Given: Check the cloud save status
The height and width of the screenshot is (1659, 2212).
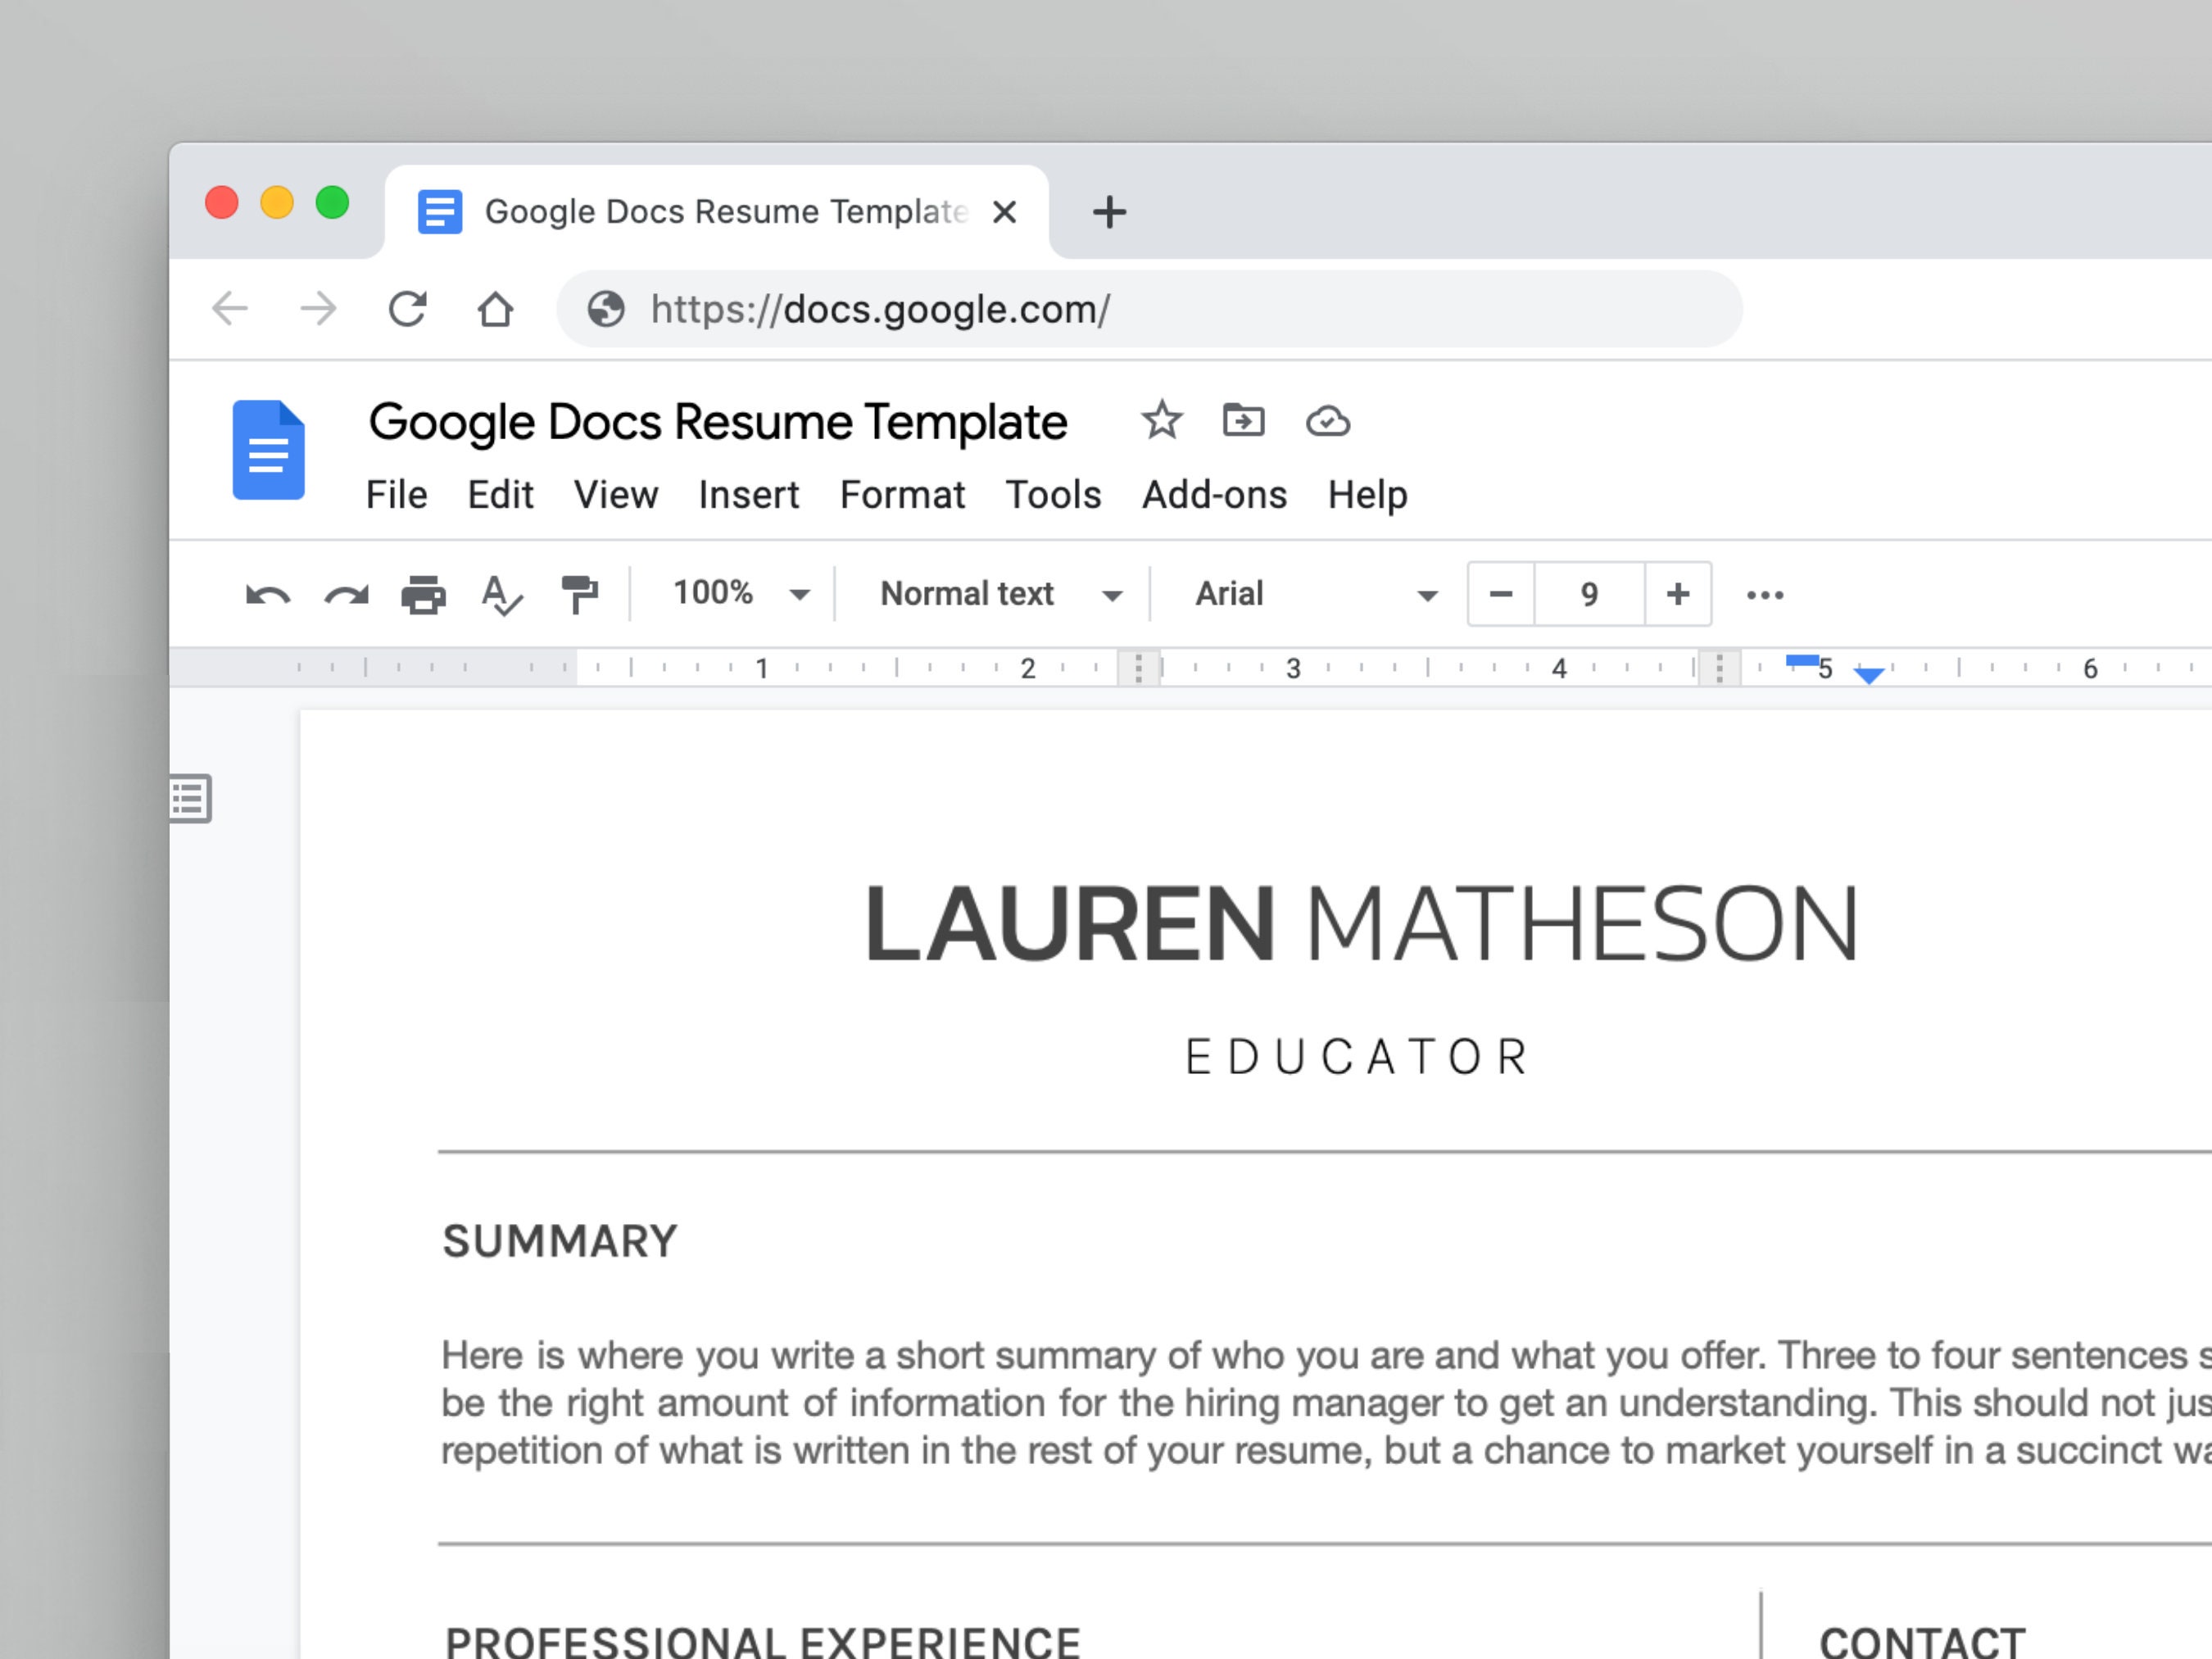Looking at the screenshot, I should click(1328, 421).
